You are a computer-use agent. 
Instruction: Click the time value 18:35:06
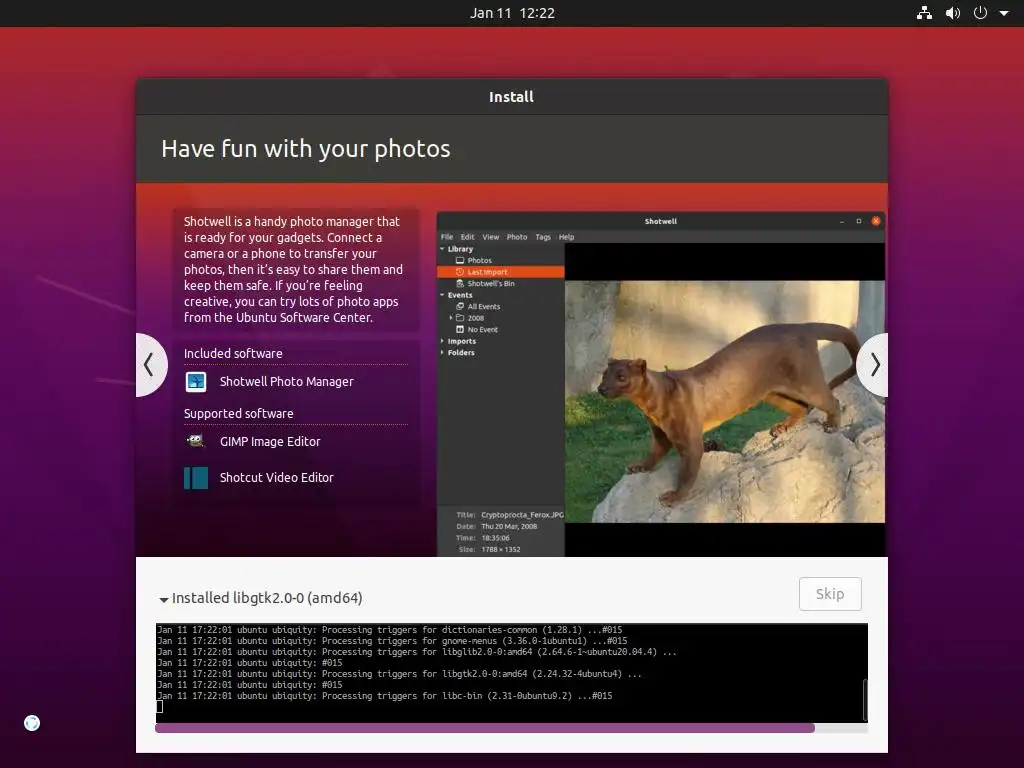point(495,538)
